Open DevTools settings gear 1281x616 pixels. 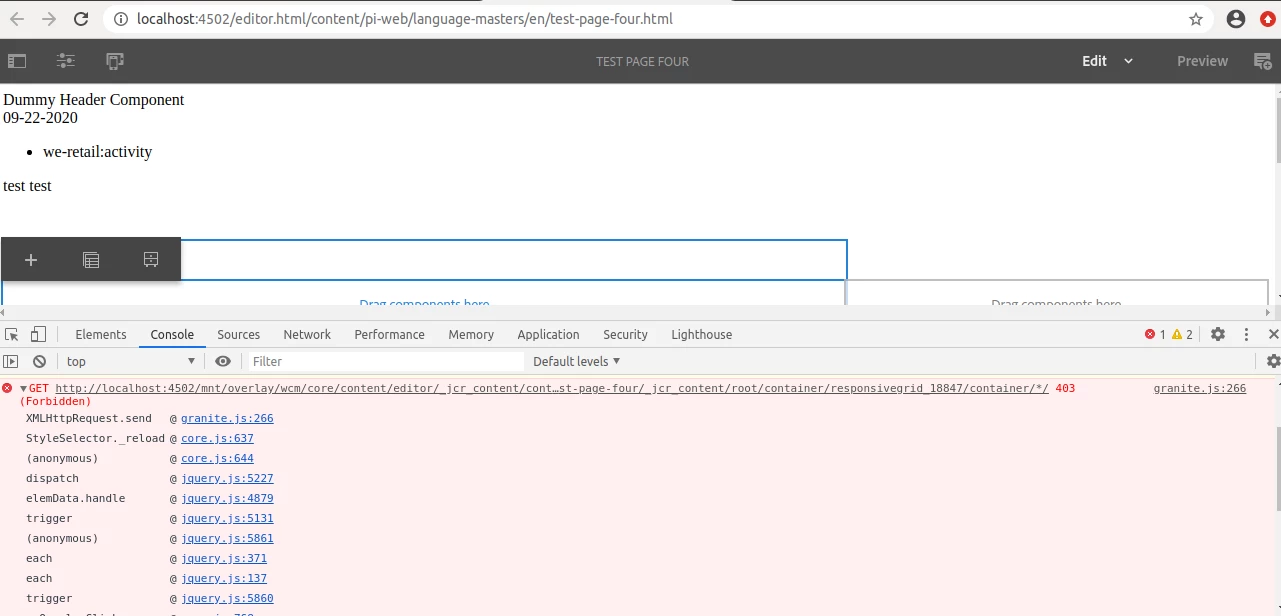pos(1218,334)
